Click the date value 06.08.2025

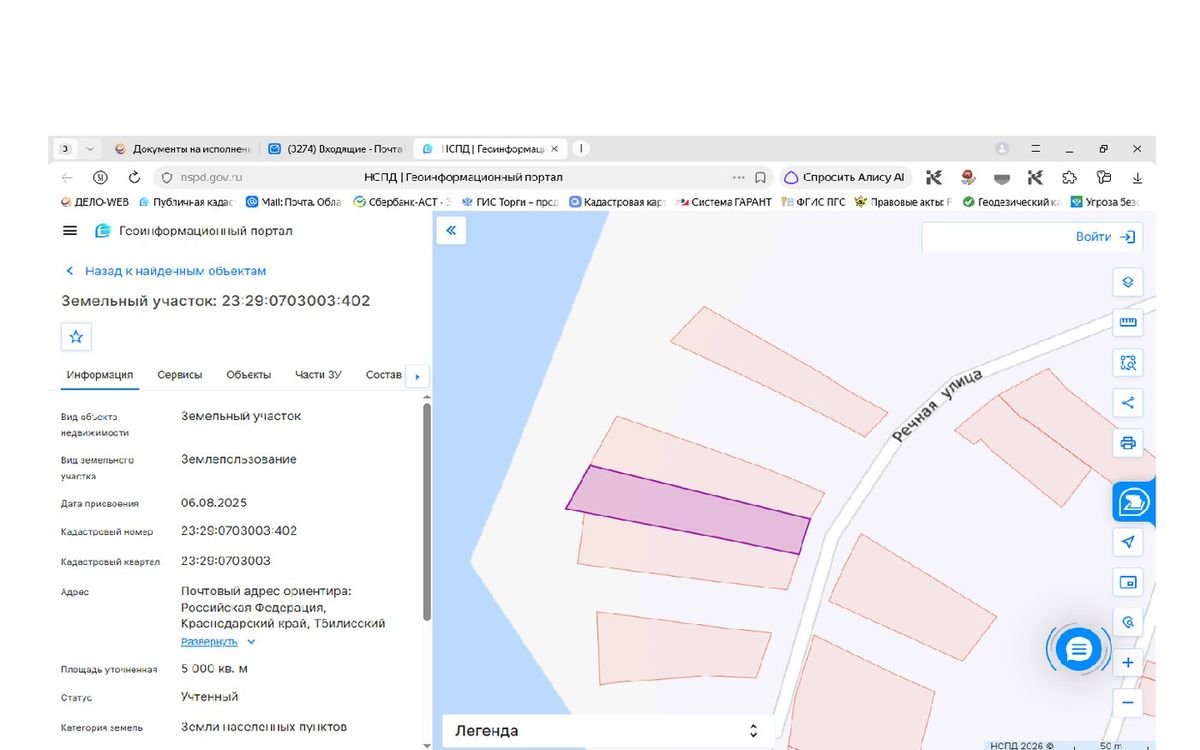(x=214, y=503)
